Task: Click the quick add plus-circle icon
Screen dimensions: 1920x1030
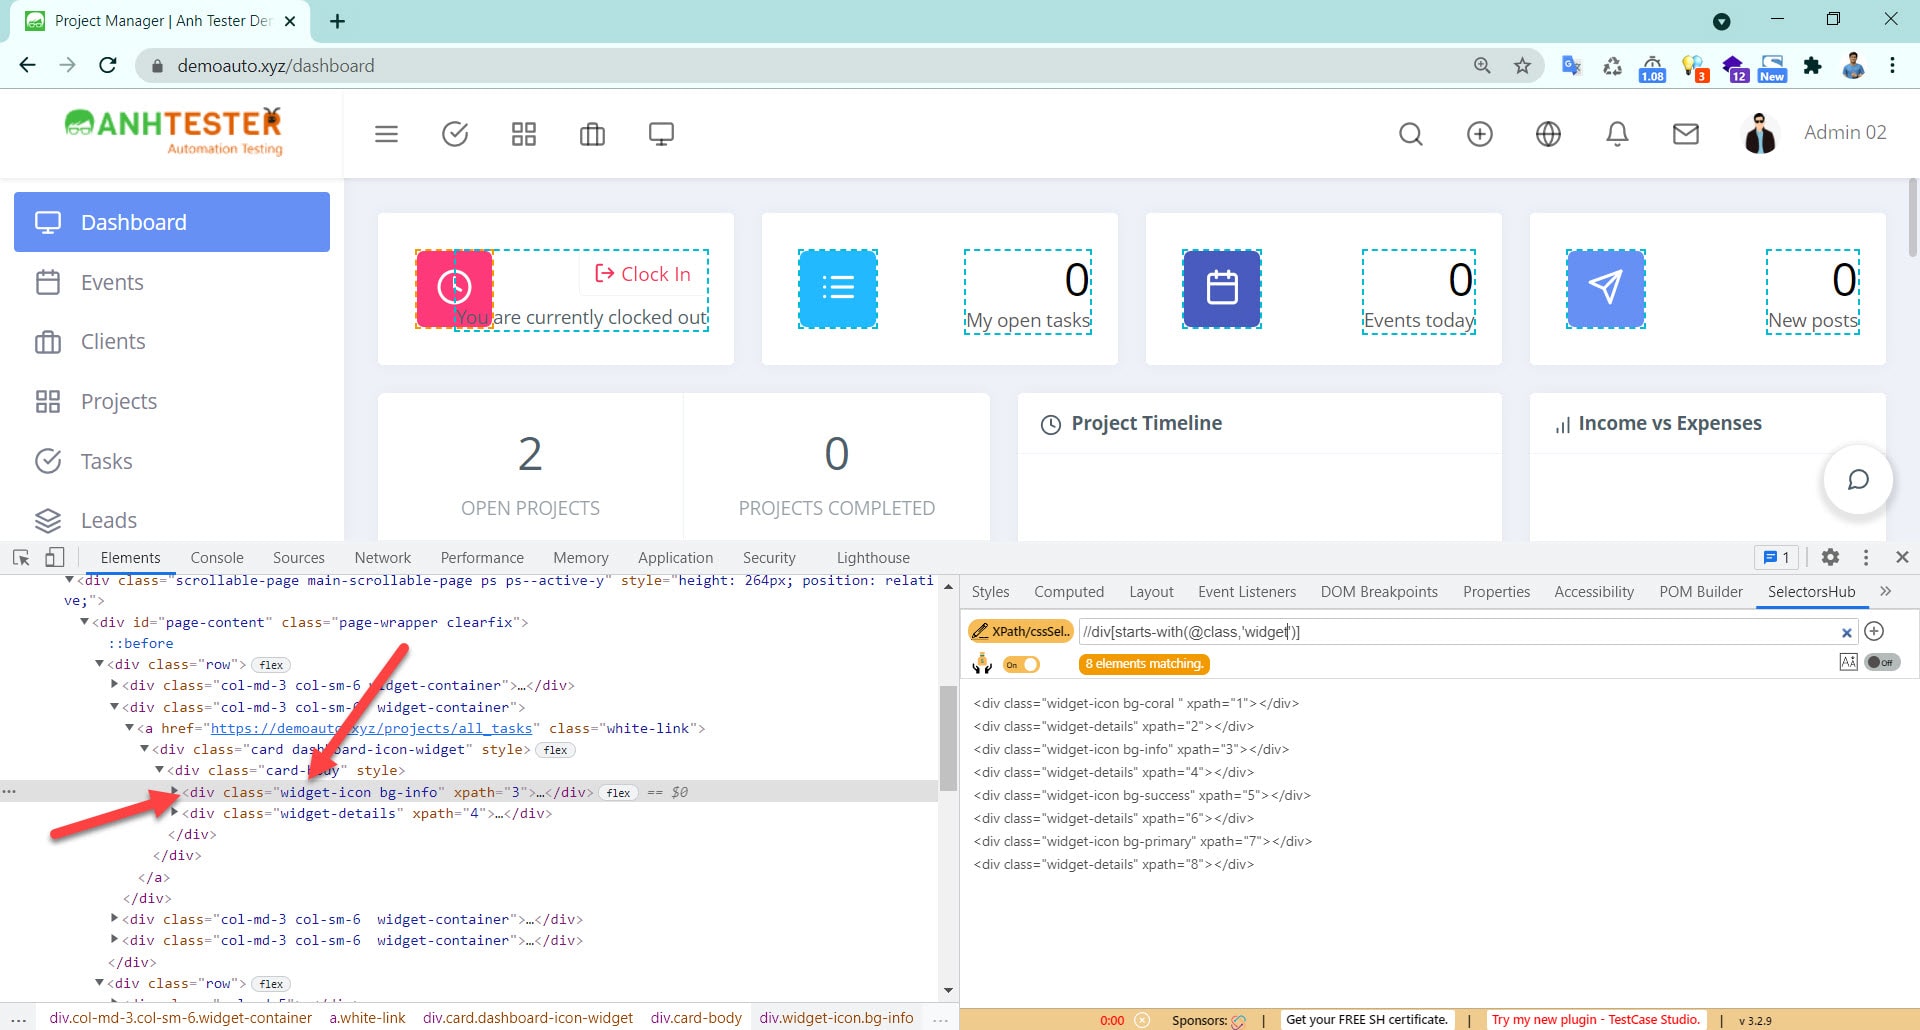Action: [1480, 134]
